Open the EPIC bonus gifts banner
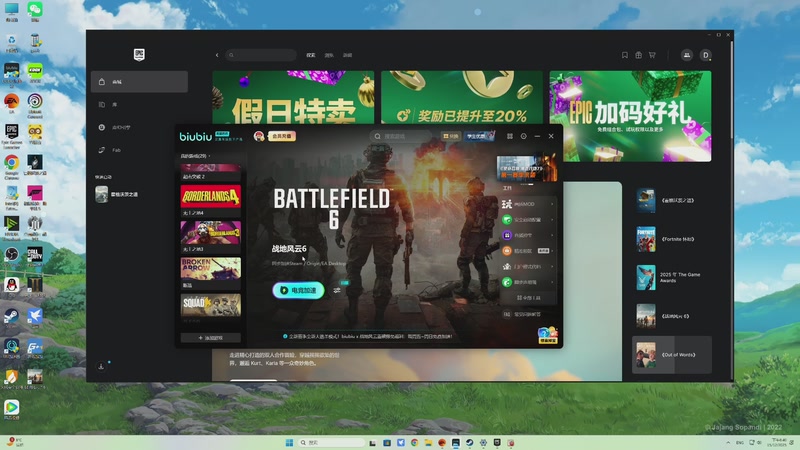The image size is (800, 450). coord(630,116)
